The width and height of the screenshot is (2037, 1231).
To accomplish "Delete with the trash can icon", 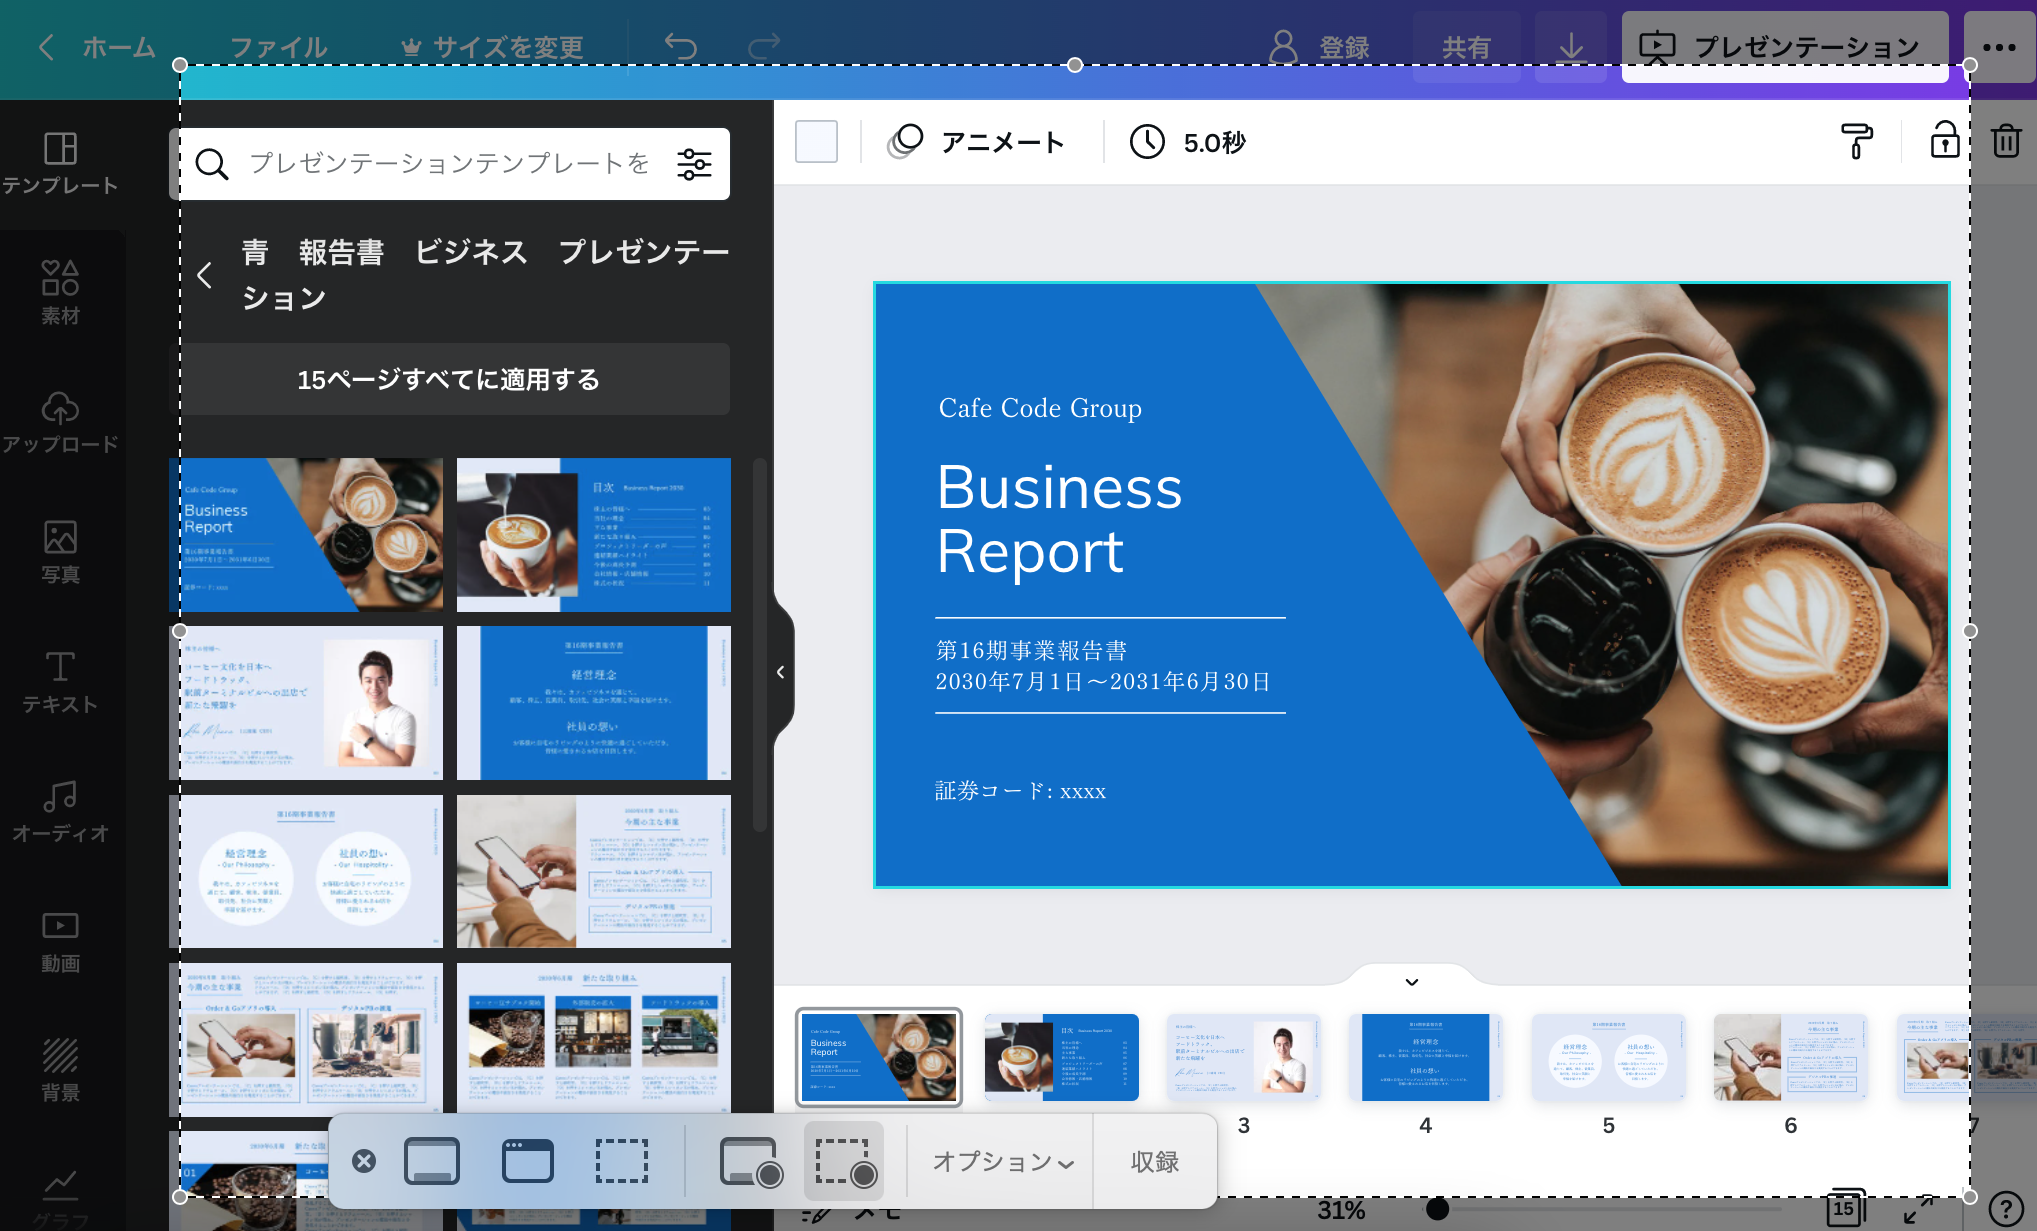I will 2007,141.
